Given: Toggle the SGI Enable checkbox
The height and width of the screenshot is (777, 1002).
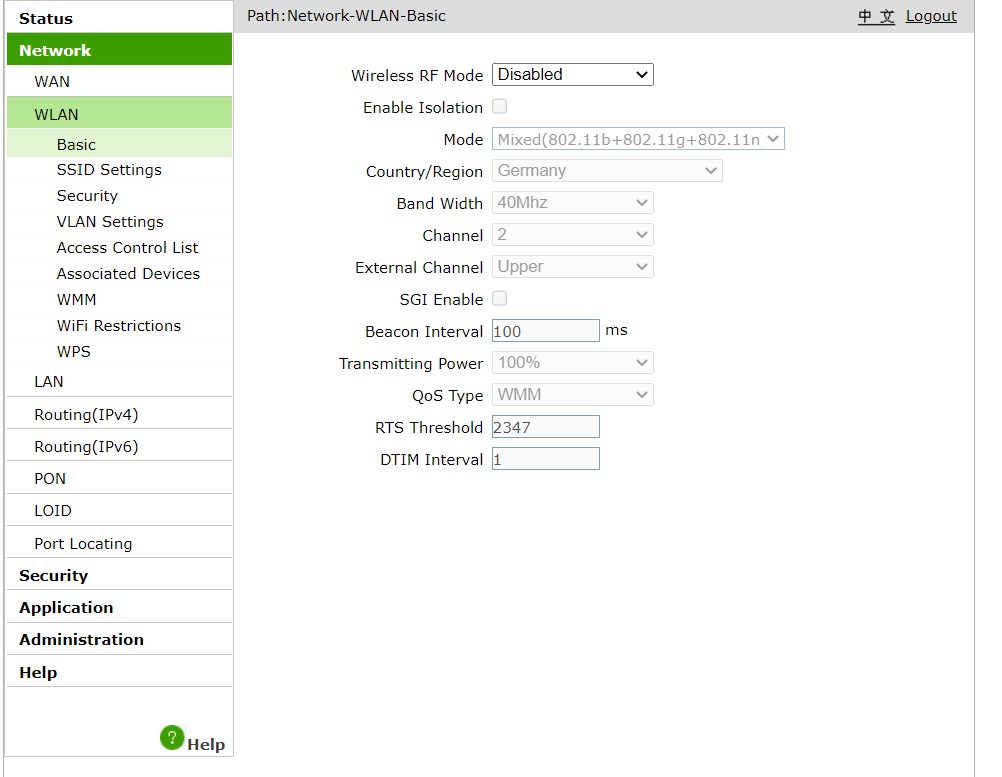Looking at the screenshot, I should coord(500,298).
